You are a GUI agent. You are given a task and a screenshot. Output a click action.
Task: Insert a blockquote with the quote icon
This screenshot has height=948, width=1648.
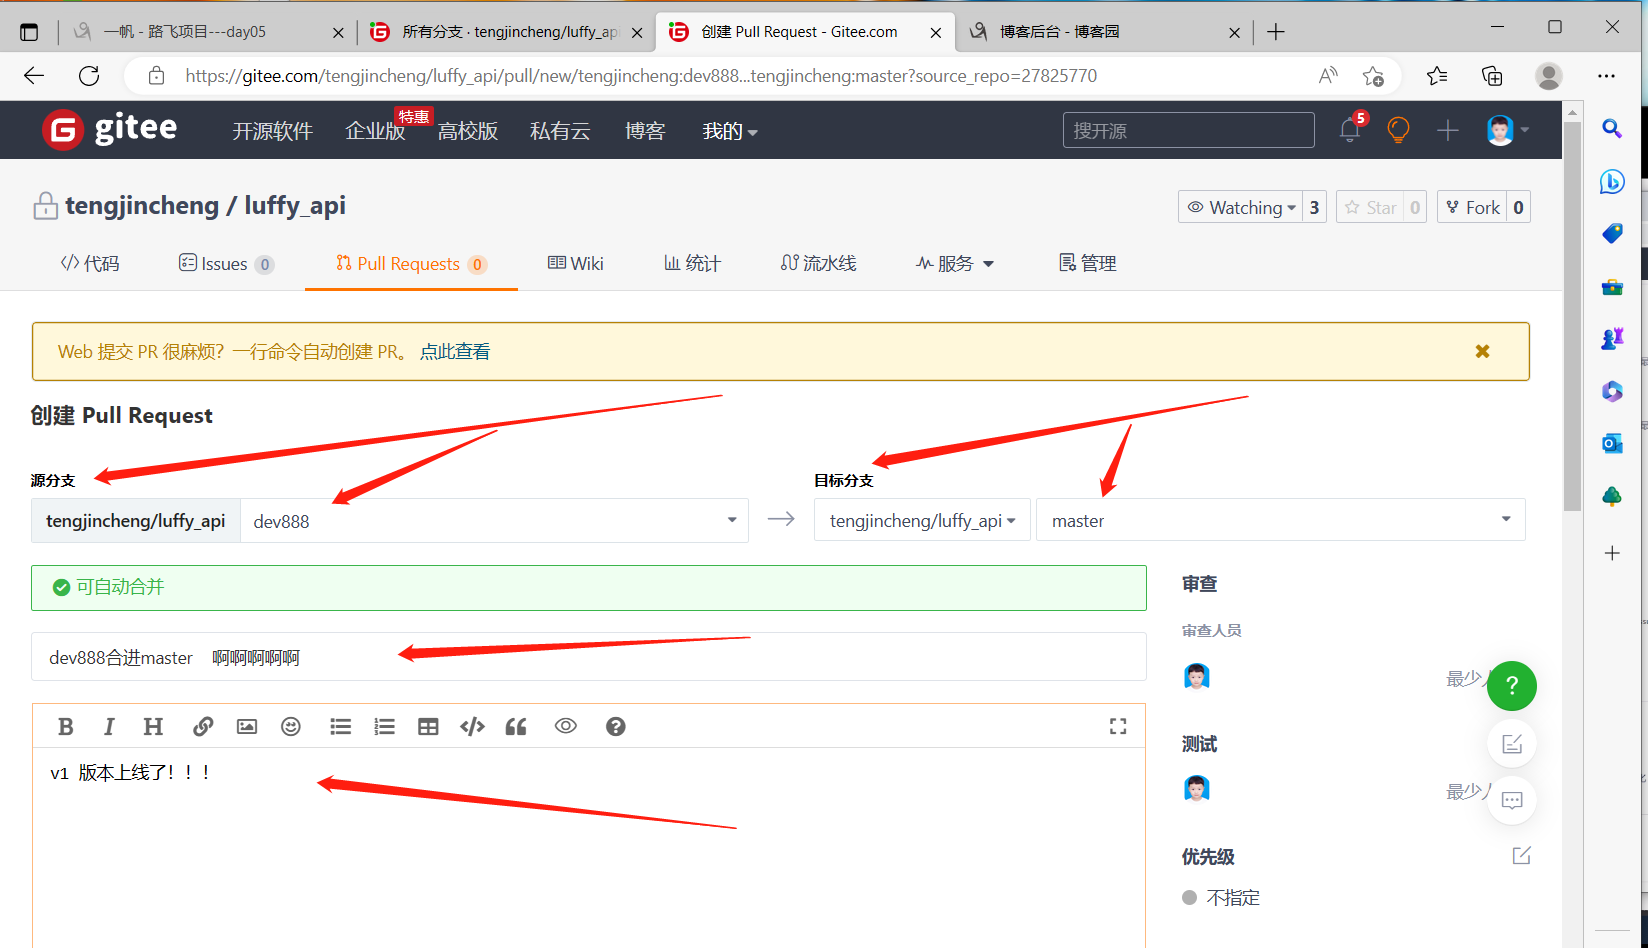516,727
